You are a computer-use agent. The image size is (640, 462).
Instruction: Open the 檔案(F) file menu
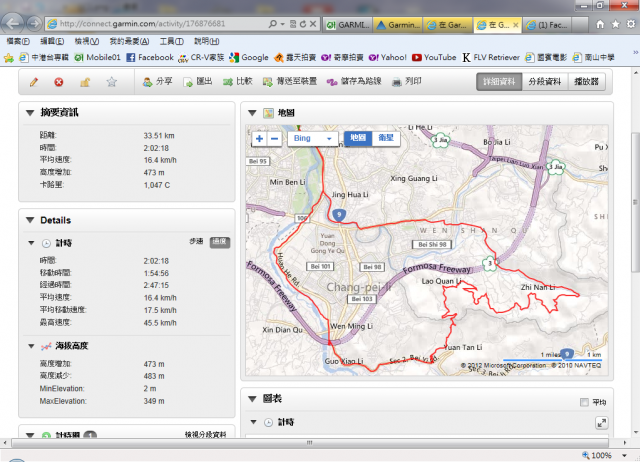(18, 41)
